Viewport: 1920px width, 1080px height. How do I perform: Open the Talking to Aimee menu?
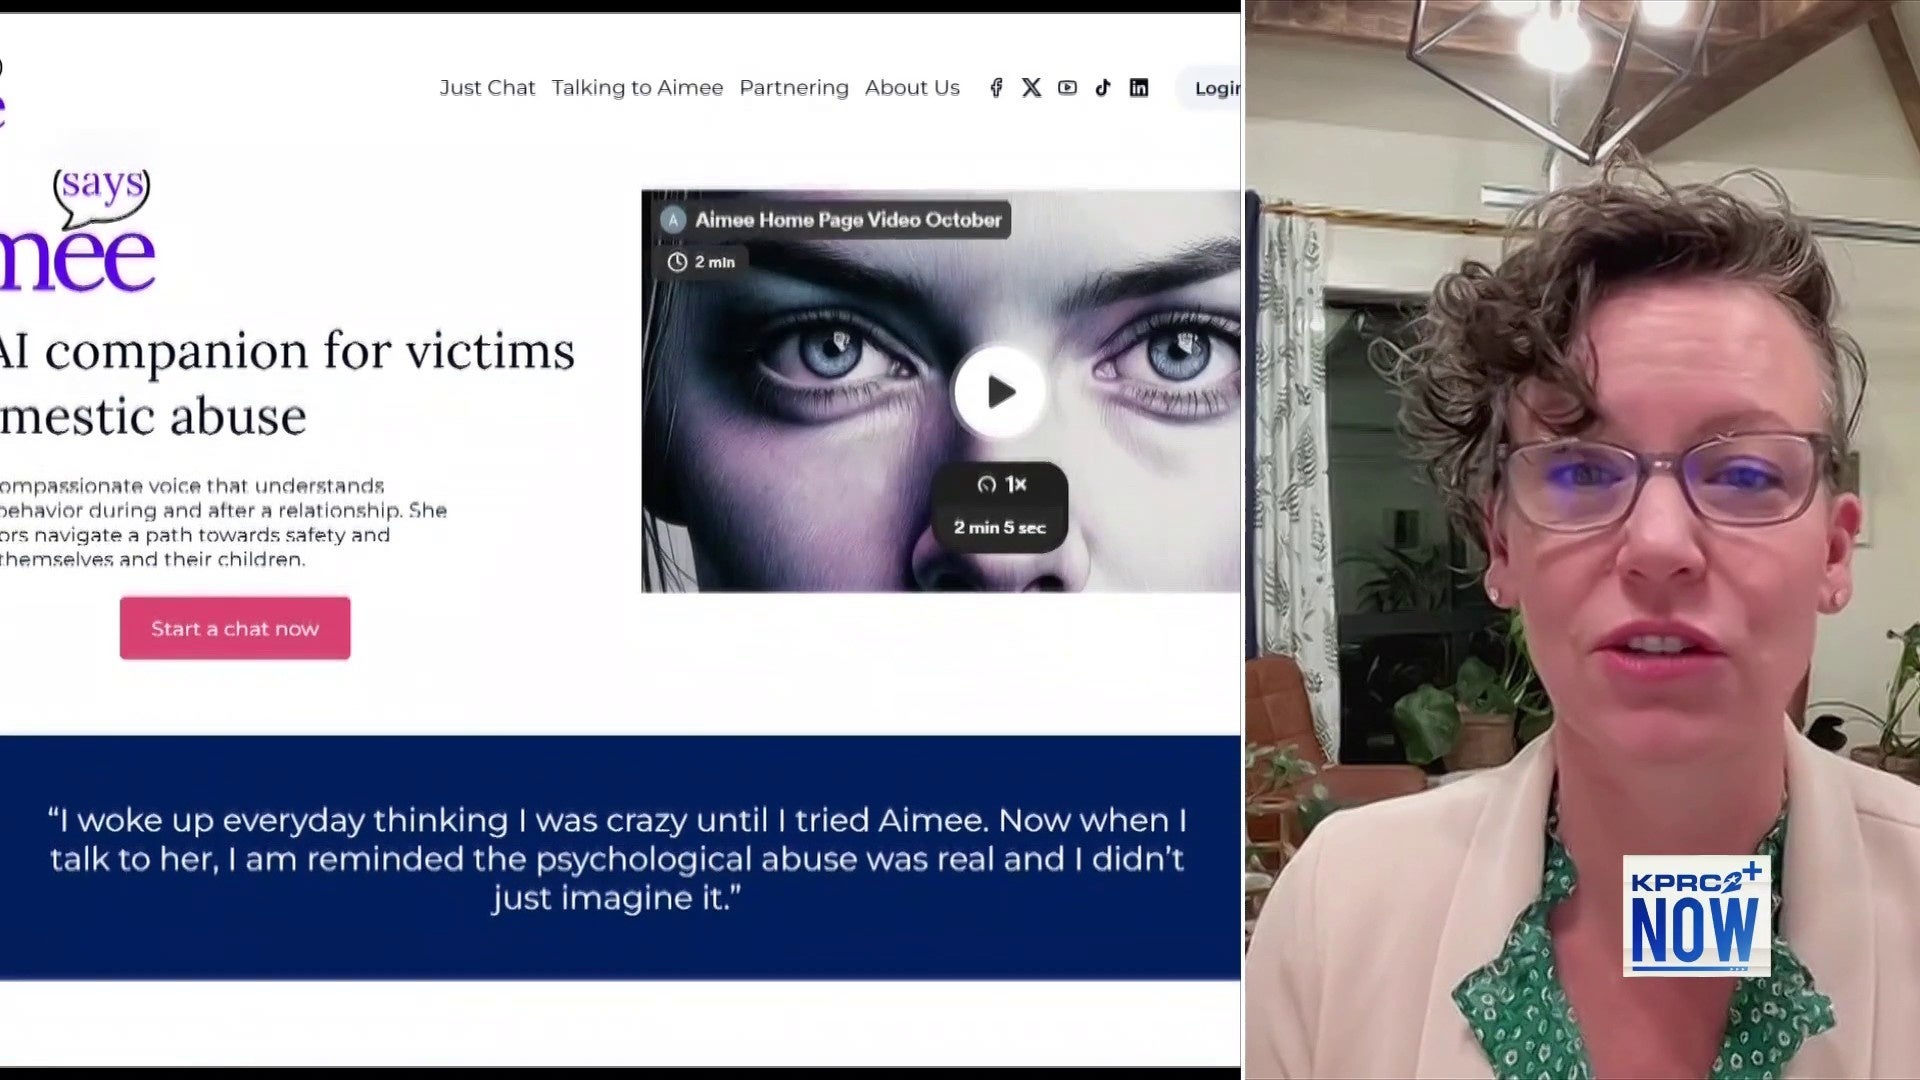click(x=637, y=88)
